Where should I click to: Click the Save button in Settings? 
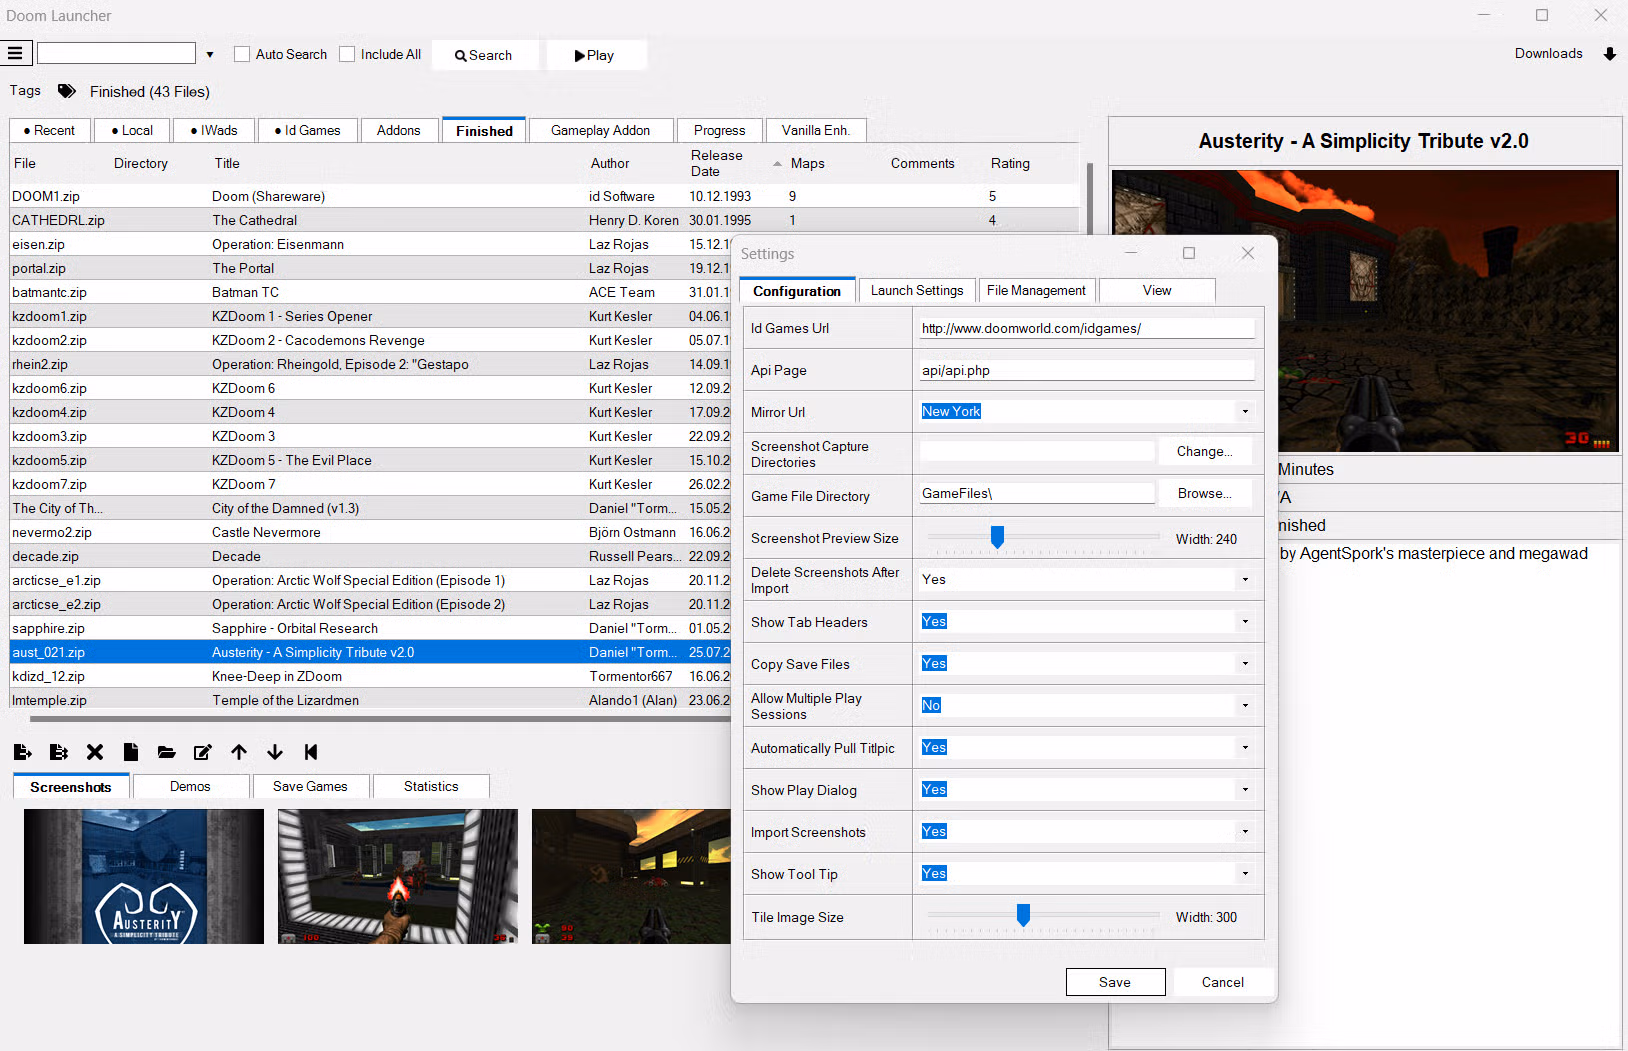[x=1115, y=982]
